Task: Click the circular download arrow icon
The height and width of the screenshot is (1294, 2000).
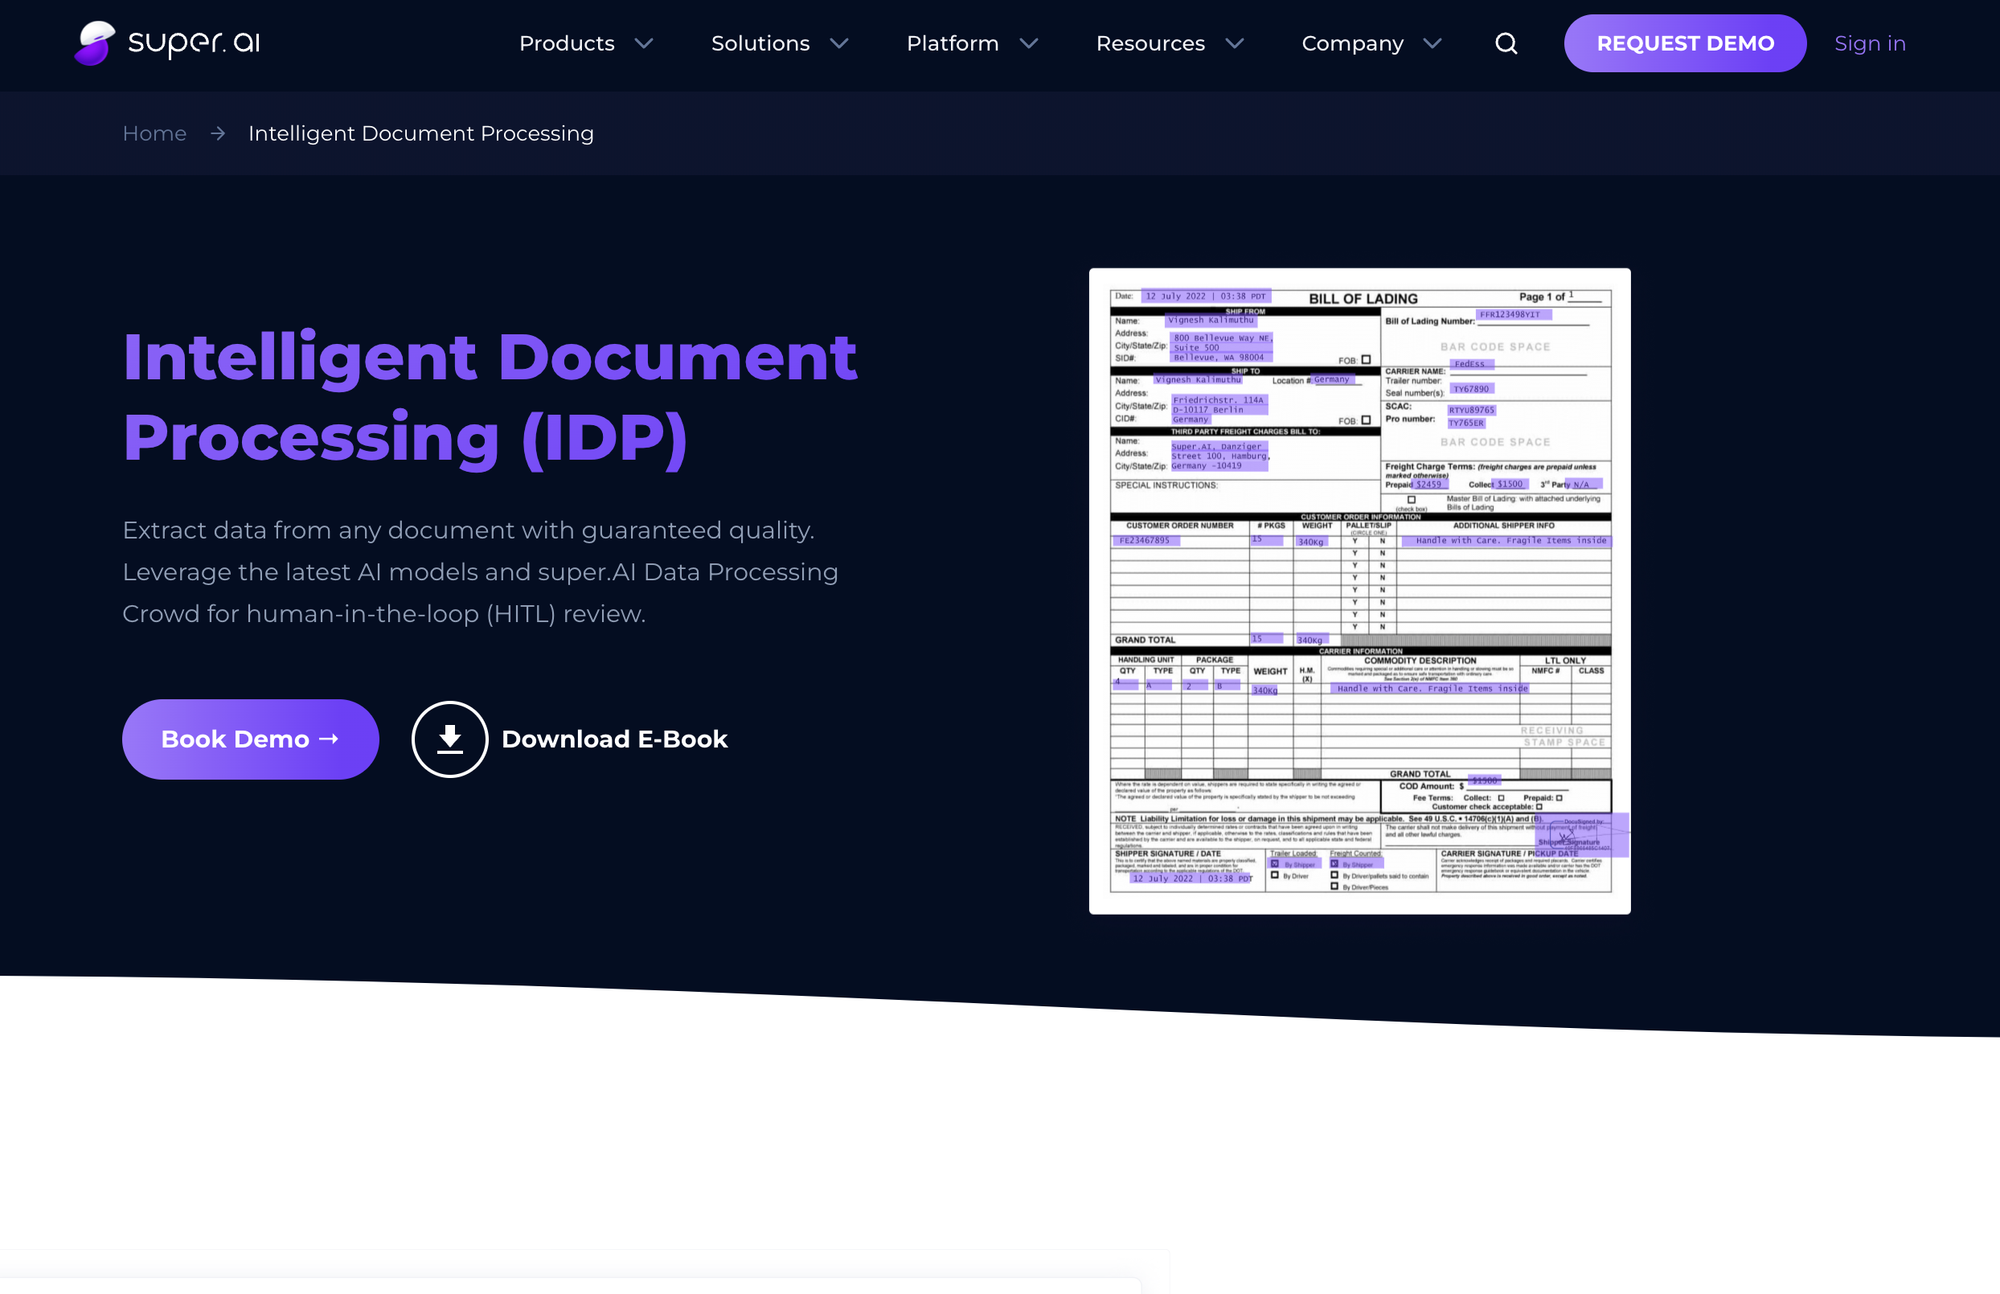Action: [x=450, y=739]
